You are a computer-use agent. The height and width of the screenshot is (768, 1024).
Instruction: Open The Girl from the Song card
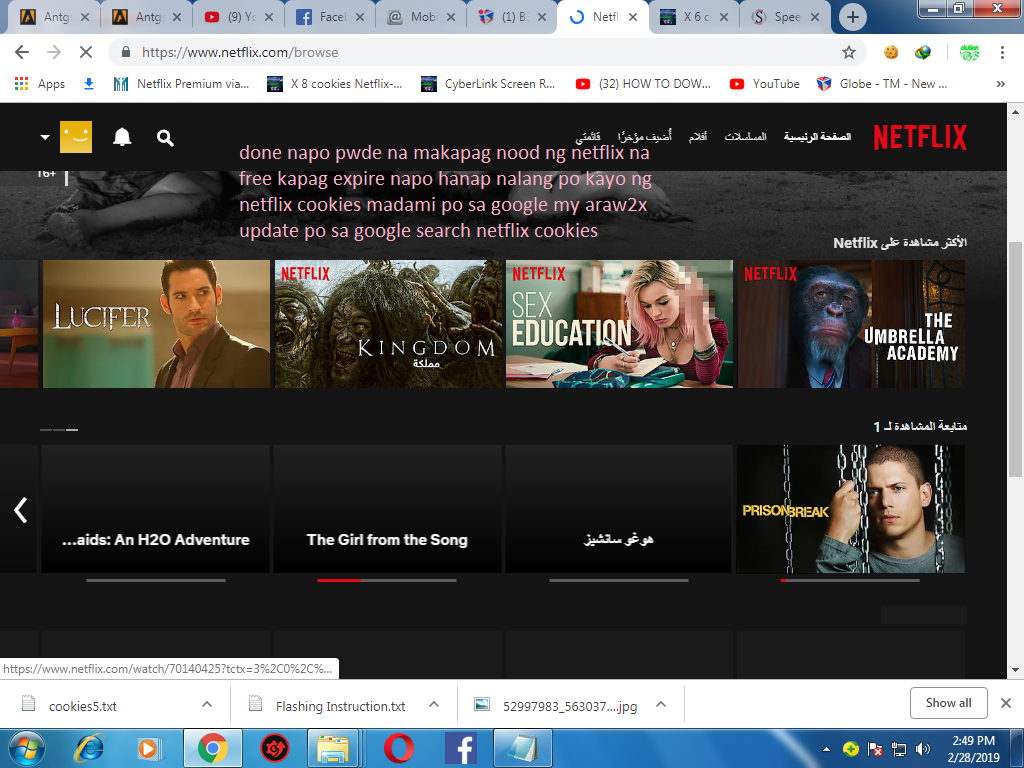coord(387,509)
